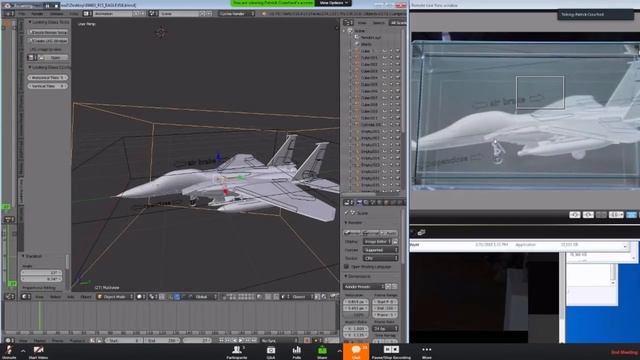
Task: Open the Zoom Polls icon
Action: click(297, 350)
